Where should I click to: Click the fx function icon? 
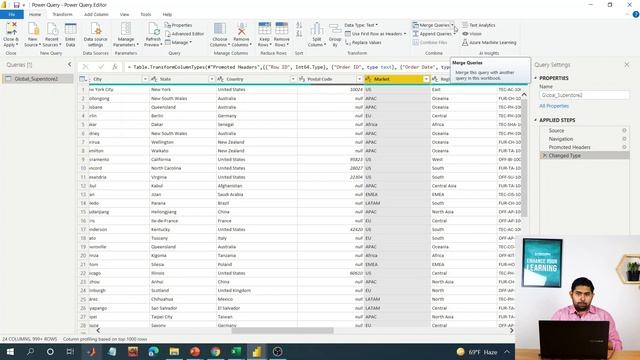tap(115, 67)
